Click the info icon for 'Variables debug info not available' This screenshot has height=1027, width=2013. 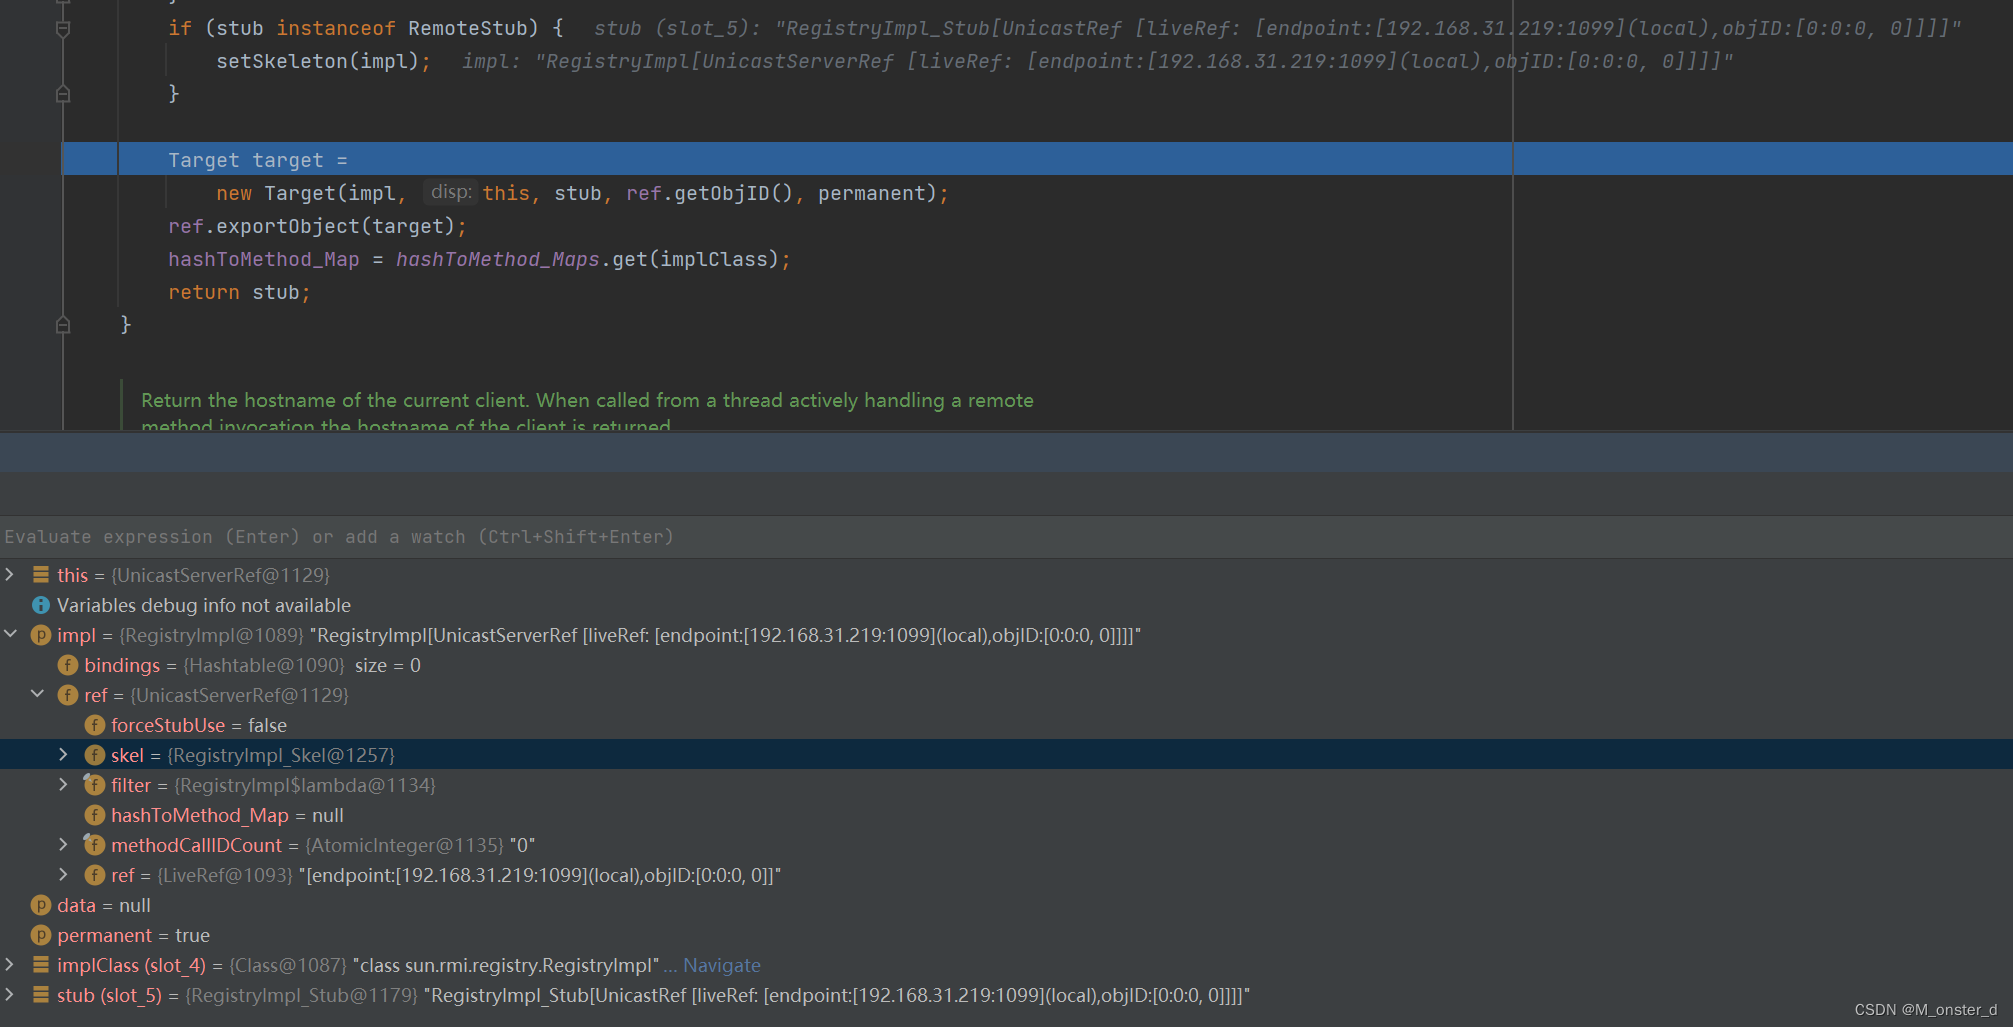click(41, 605)
